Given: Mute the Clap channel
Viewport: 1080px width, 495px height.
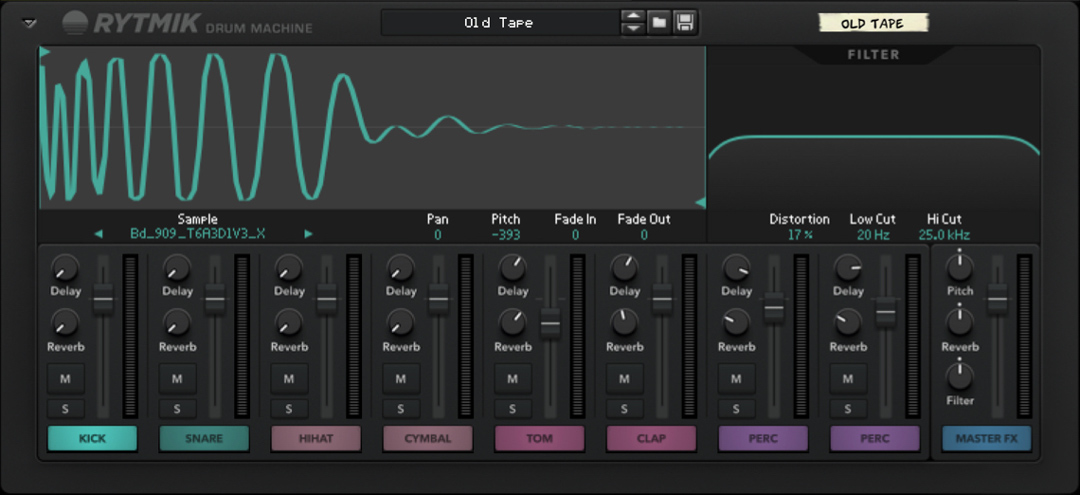Looking at the screenshot, I should 624,379.
